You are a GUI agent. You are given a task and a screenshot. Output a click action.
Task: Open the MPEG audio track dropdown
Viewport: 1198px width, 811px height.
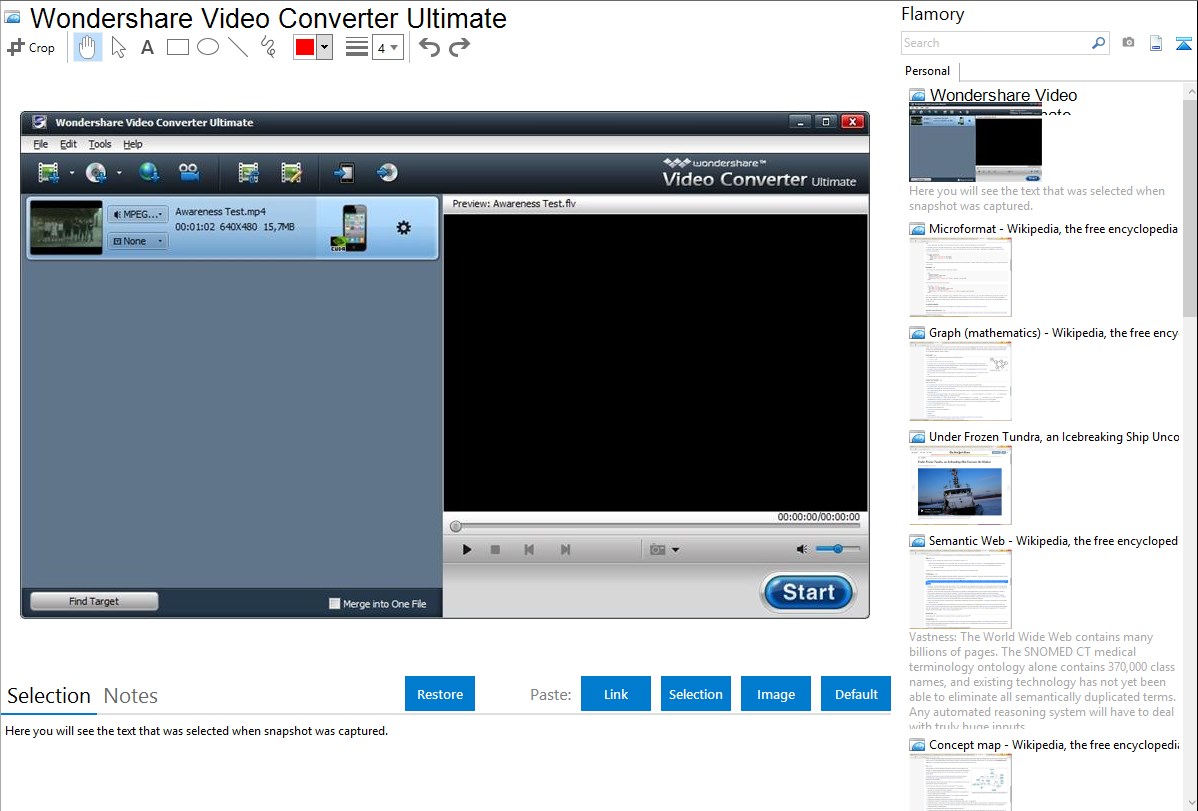click(138, 214)
